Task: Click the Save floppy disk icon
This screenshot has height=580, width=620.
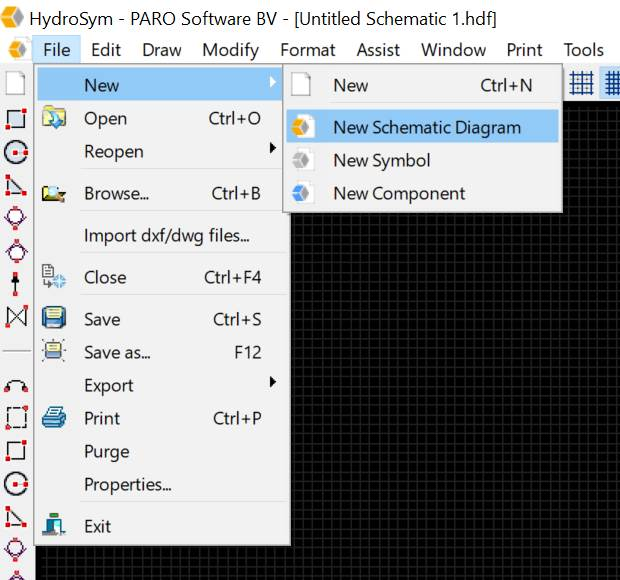Action: tap(54, 317)
